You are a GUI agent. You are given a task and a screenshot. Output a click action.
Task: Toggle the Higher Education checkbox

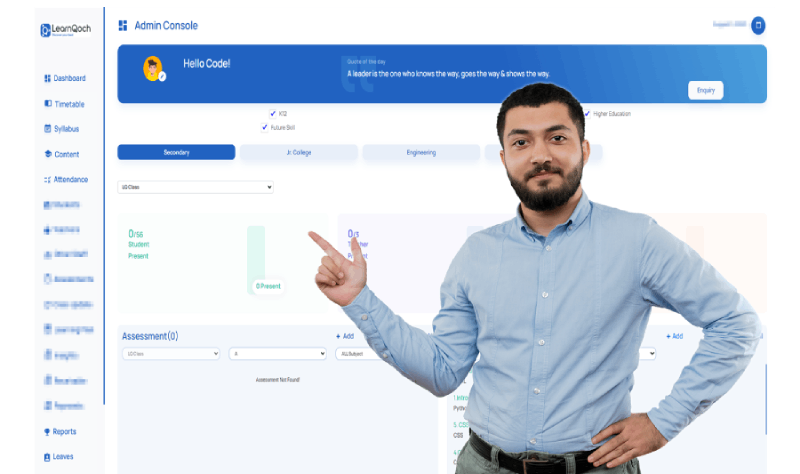pyautogui.click(x=587, y=113)
